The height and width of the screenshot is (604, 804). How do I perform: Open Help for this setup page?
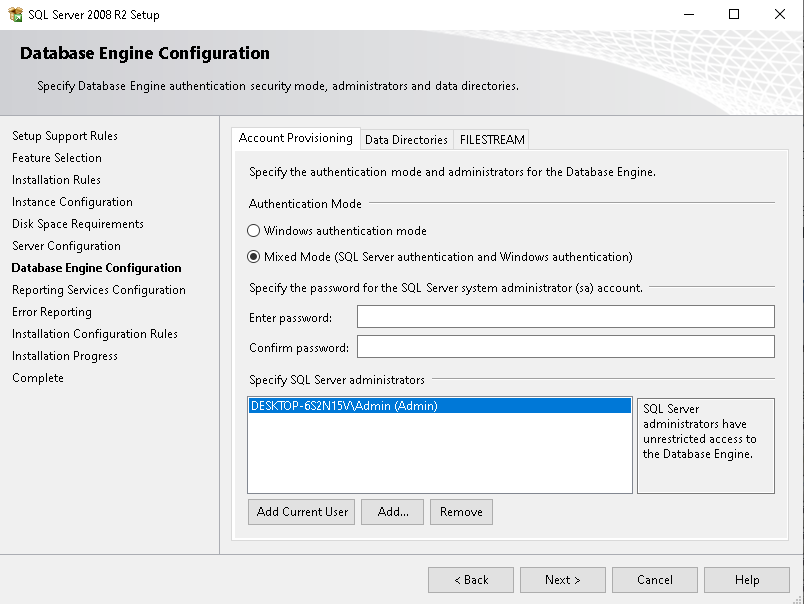point(747,579)
